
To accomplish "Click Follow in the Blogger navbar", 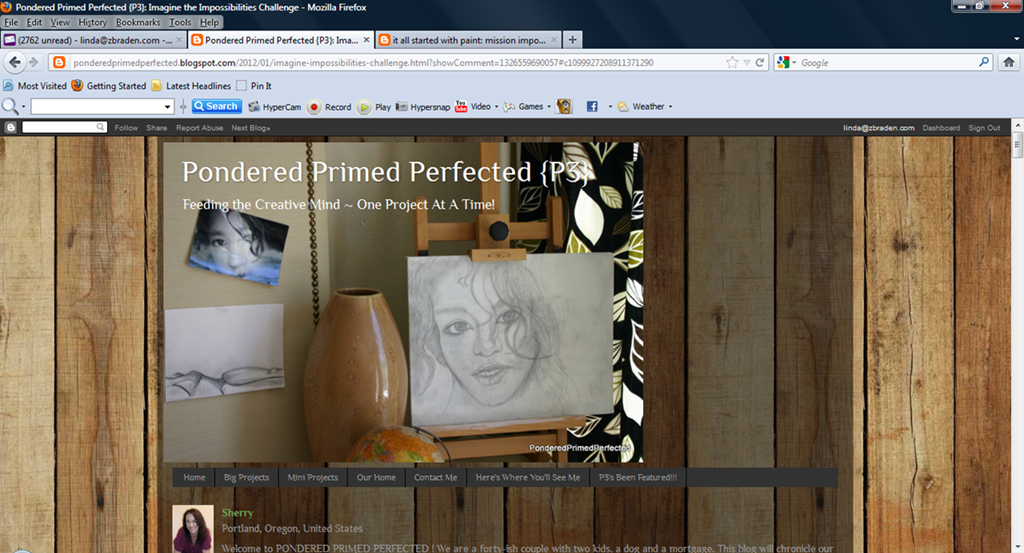I will pos(126,128).
